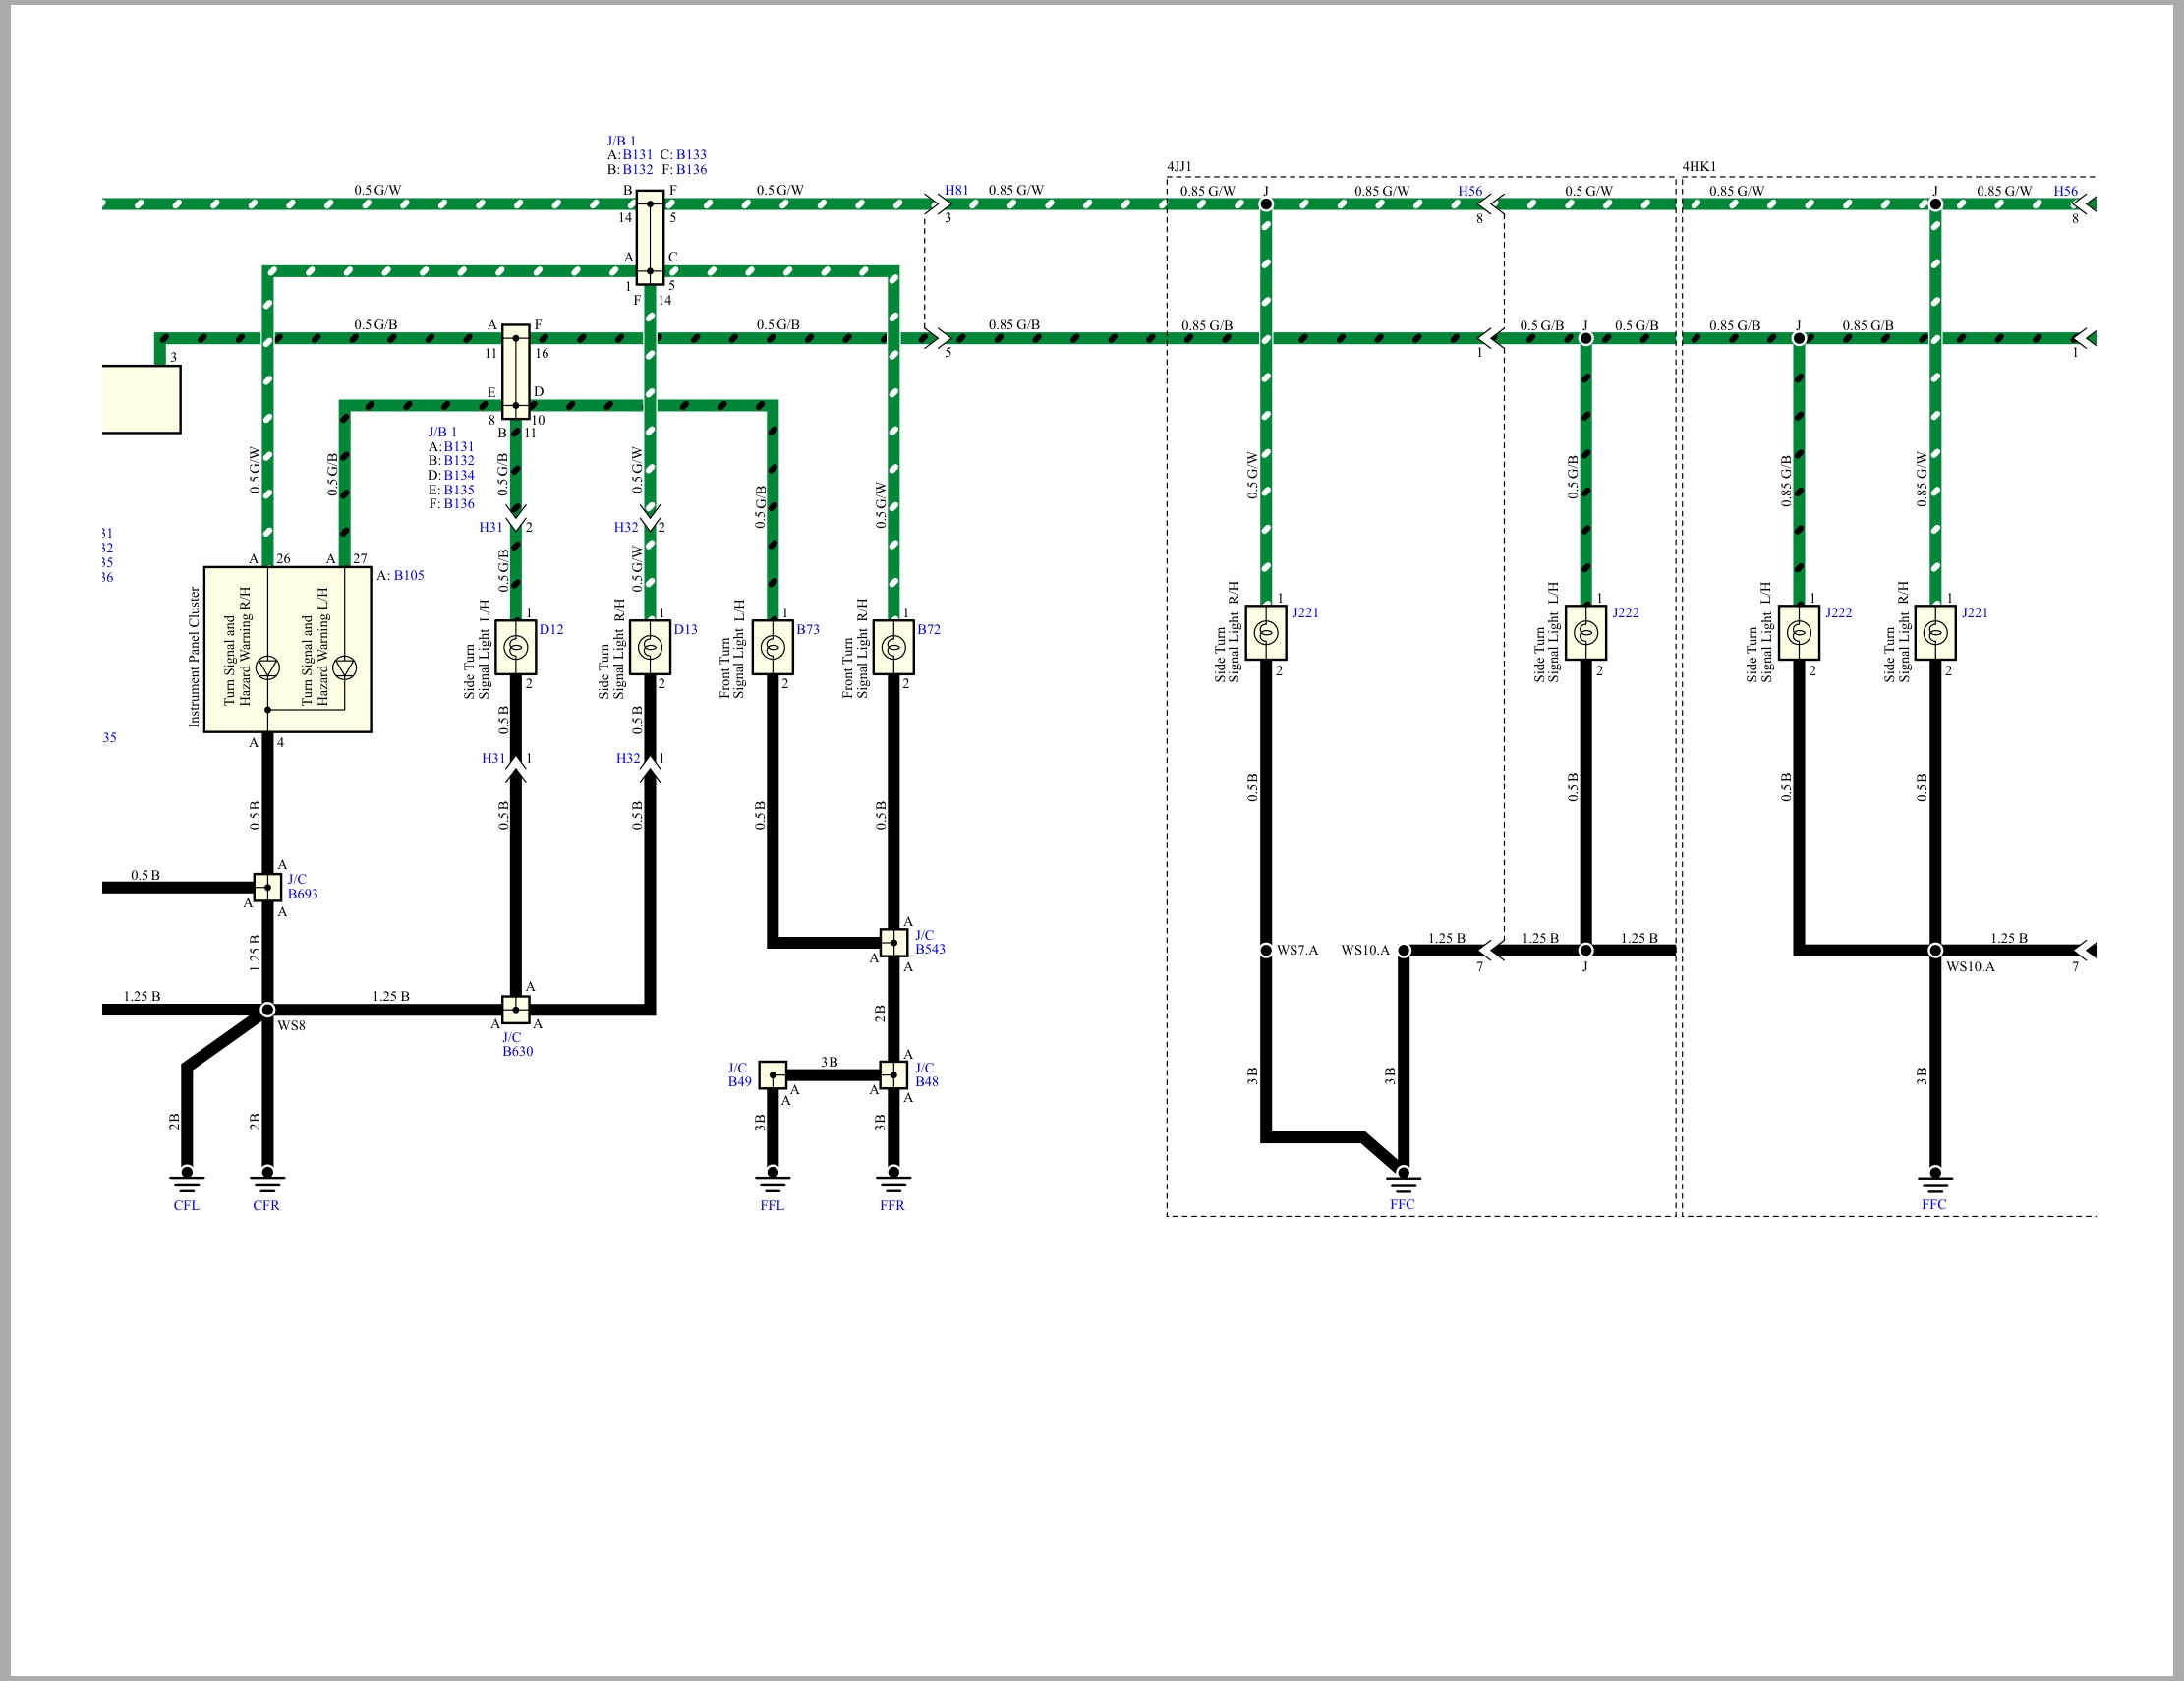This screenshot has height=1681, width=2184.
Task: Select the 4HK1 engine section label
Action: click(x=1699, y=167)
